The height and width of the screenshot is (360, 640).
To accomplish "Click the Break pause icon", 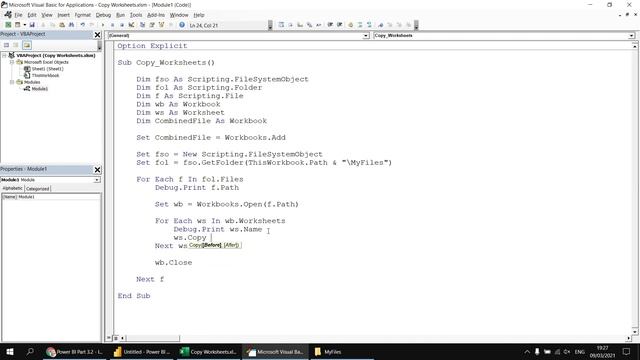I will click(112, 25).
